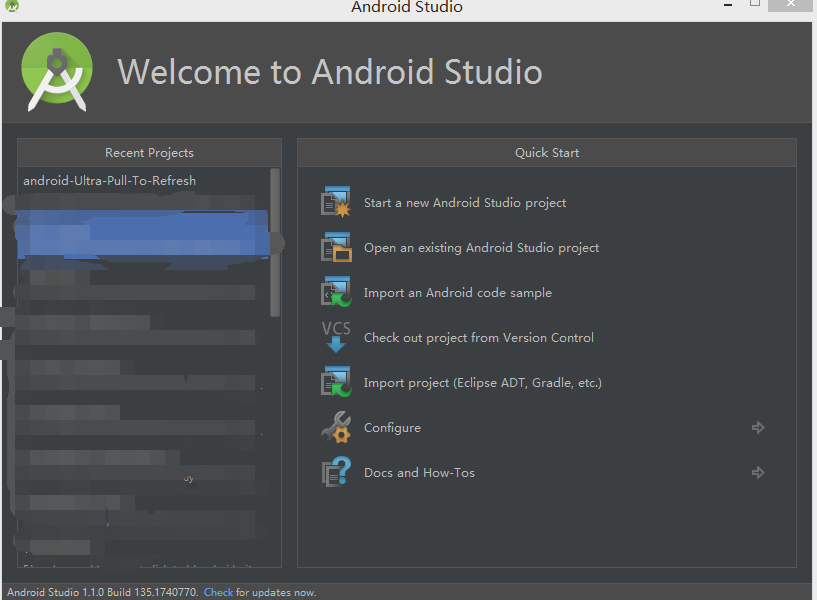The height and width of the screenshot is (600, 817).
Task: Click the Configure wrench and gear icon
Action: (336, 427)
